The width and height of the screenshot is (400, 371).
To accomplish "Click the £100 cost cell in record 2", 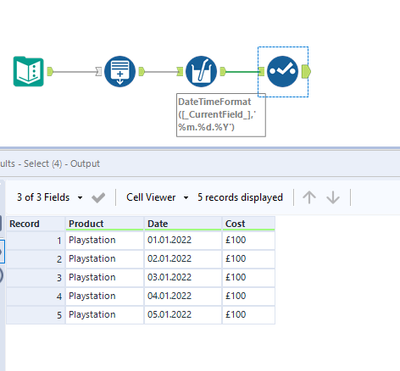I will coord(249,259).
